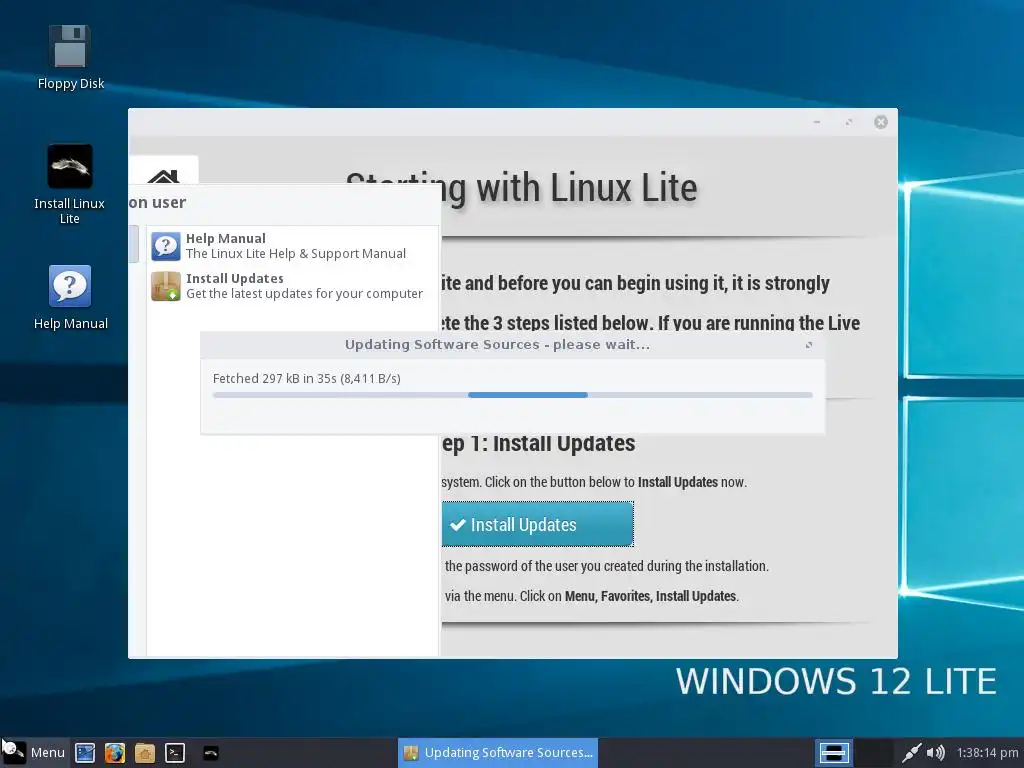Open the Menu button on the taskbar
Image resolution: width=1024 pixels, height=768 pixels.
pos(34,752)
